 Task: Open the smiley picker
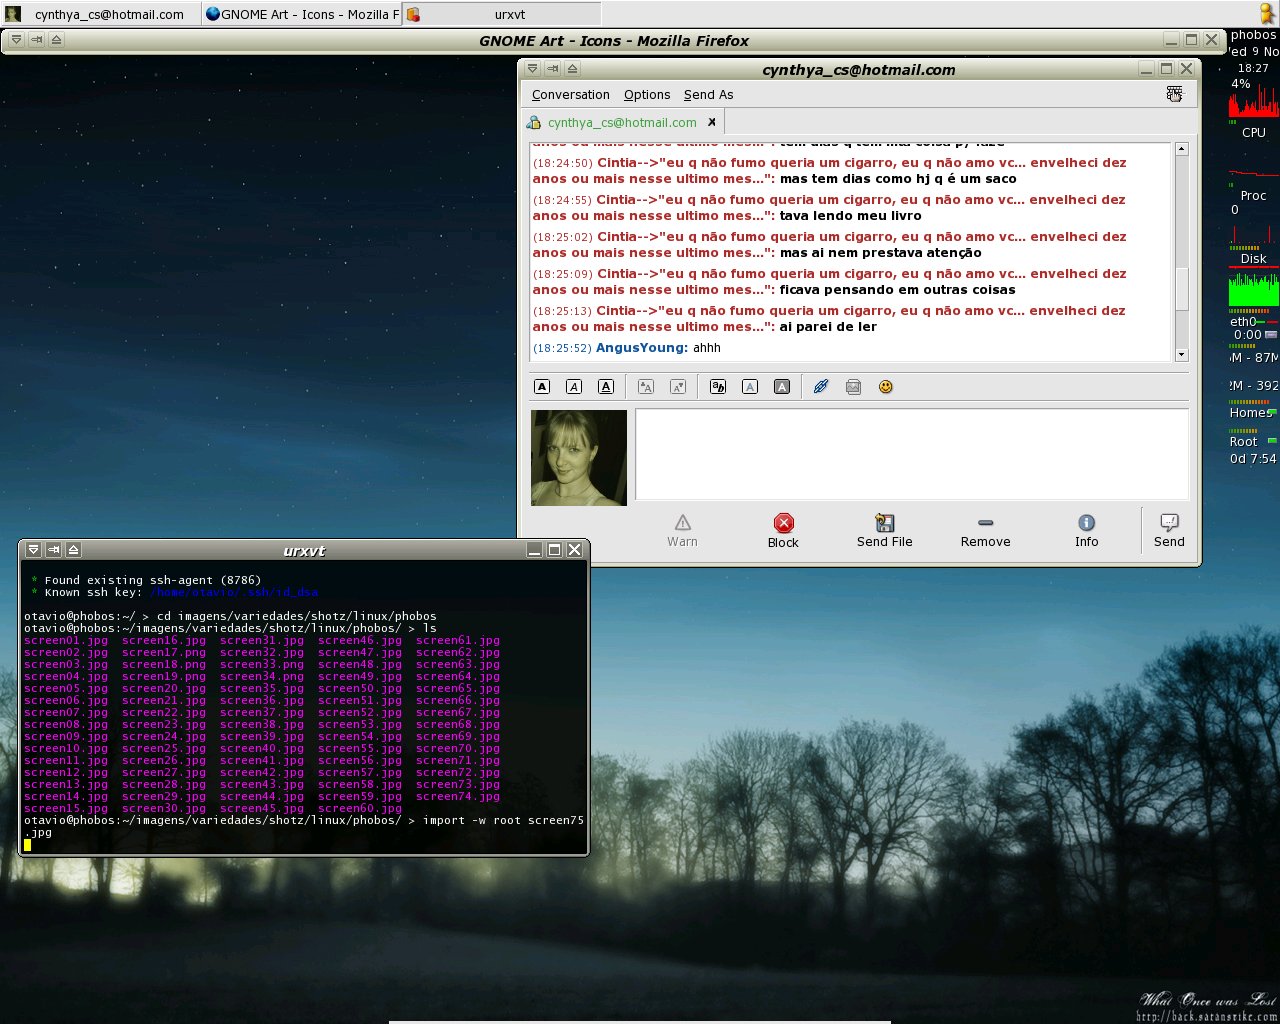point(885,387)
